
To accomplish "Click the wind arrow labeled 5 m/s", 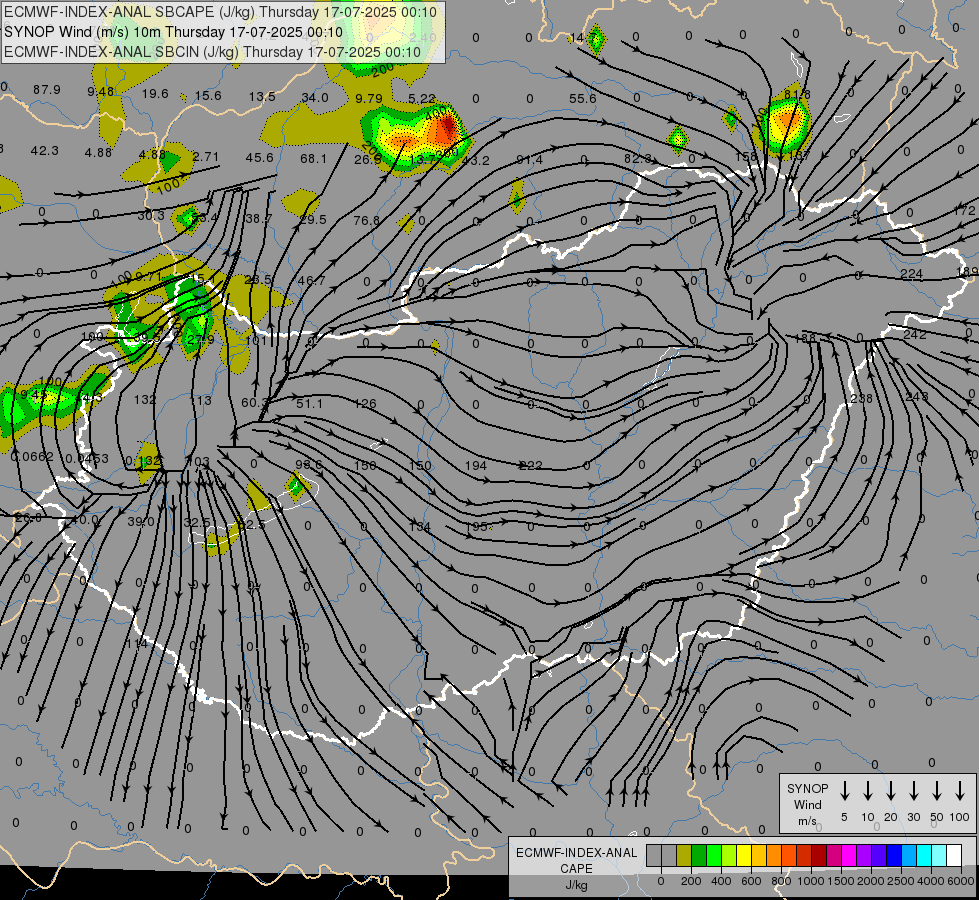I will [x=845, y=791].
